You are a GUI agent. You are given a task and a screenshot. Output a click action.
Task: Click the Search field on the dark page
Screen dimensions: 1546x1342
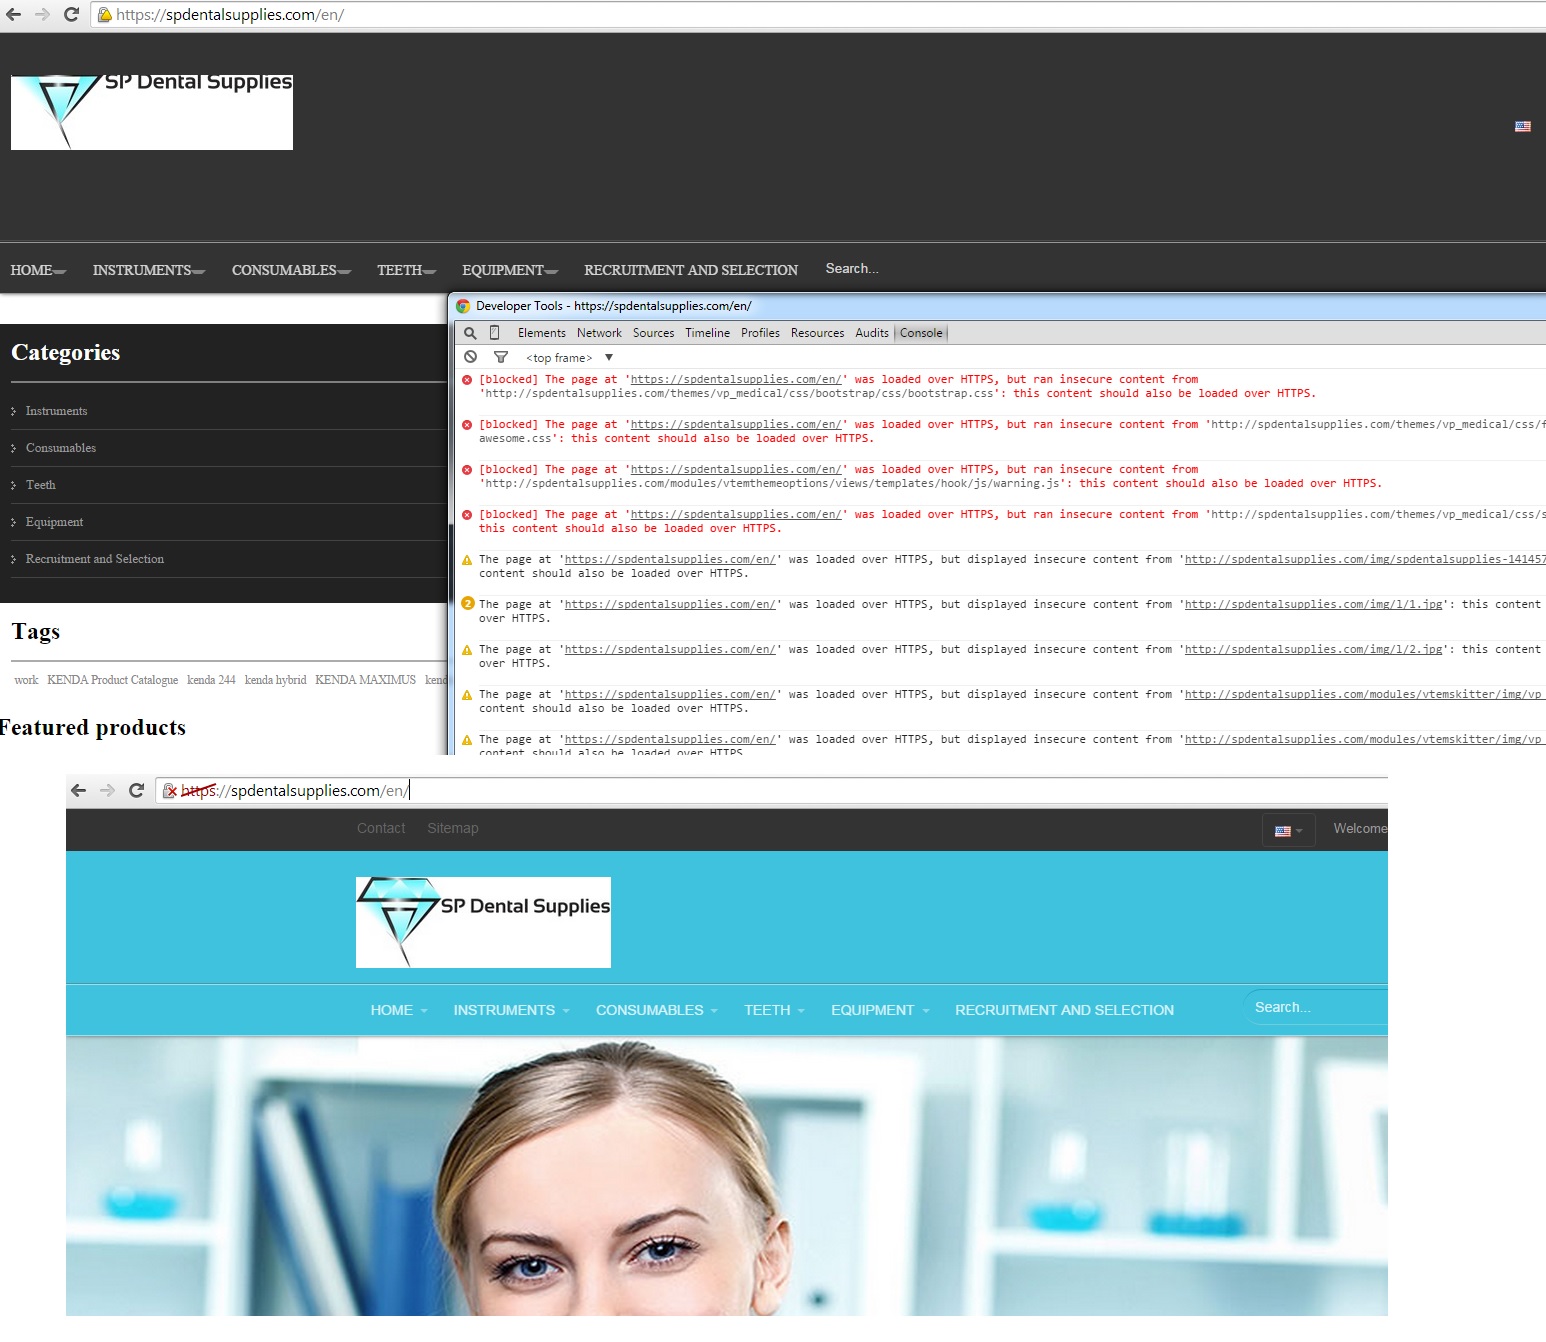(x=852, y=269)
